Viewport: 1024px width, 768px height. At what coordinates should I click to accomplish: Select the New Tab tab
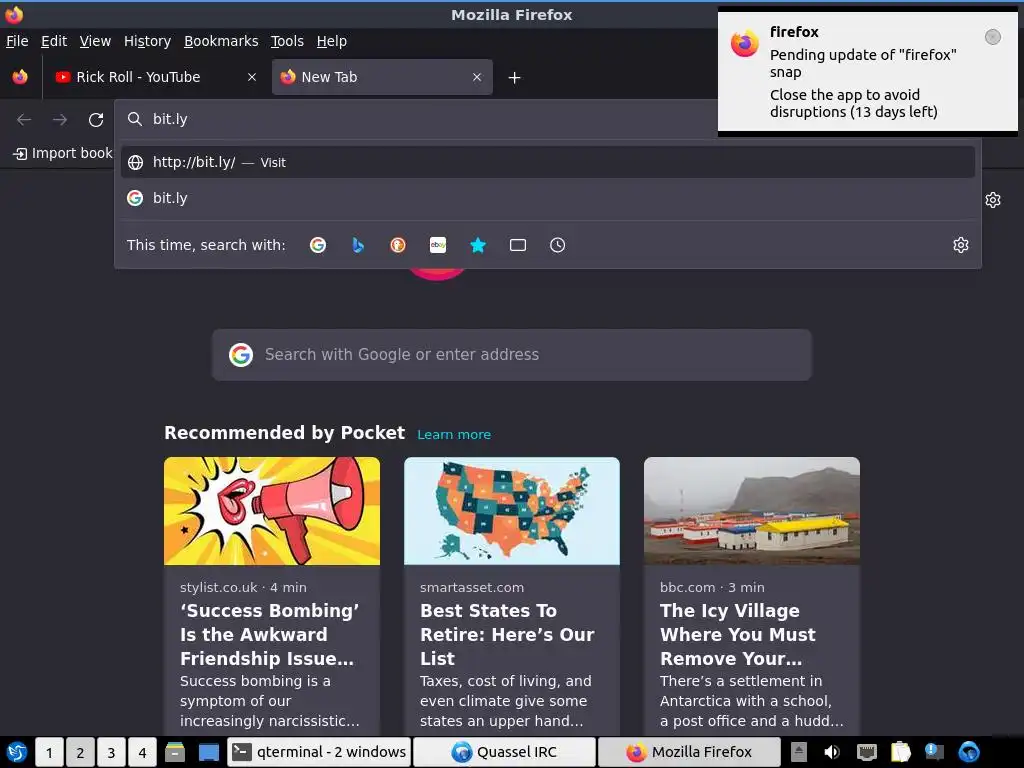382,77
